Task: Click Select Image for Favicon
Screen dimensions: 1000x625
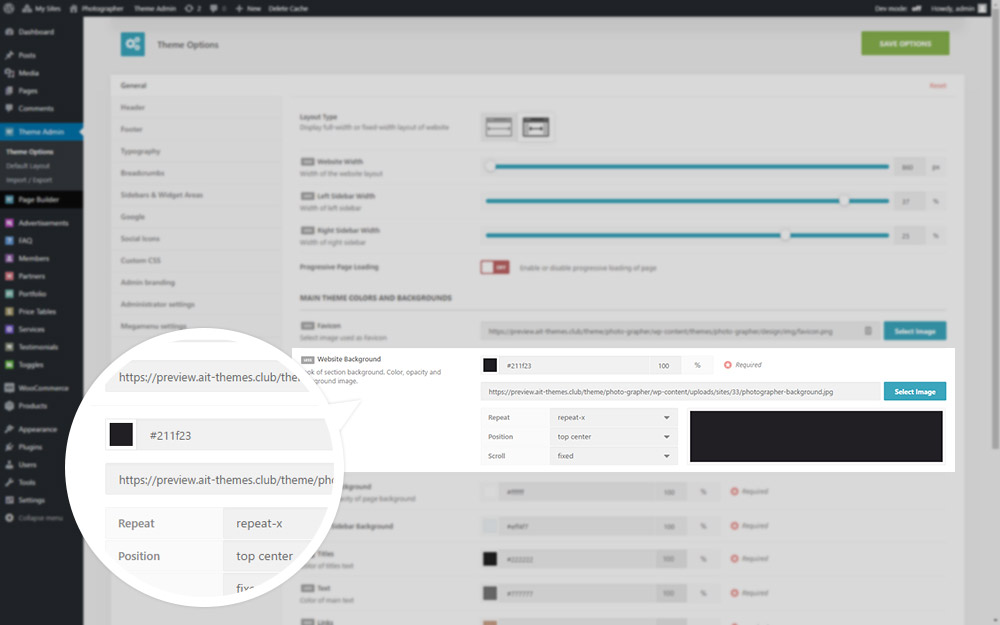Action: 915,331
